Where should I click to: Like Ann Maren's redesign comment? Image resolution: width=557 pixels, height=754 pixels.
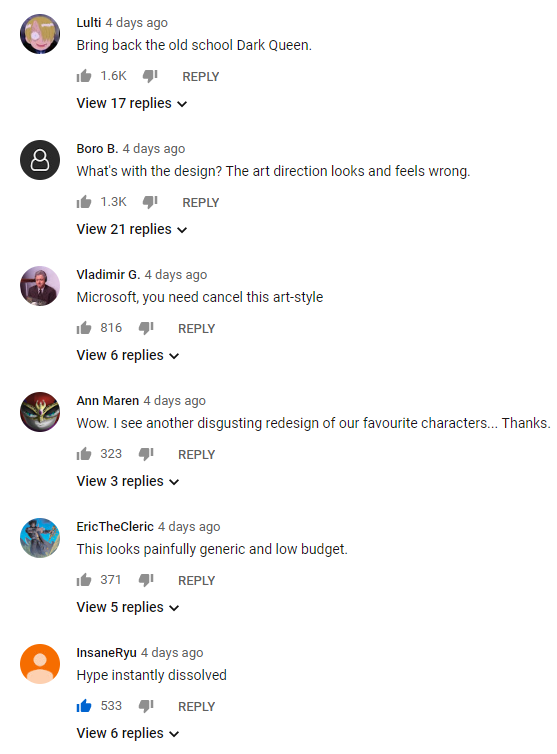pos(84,454)
